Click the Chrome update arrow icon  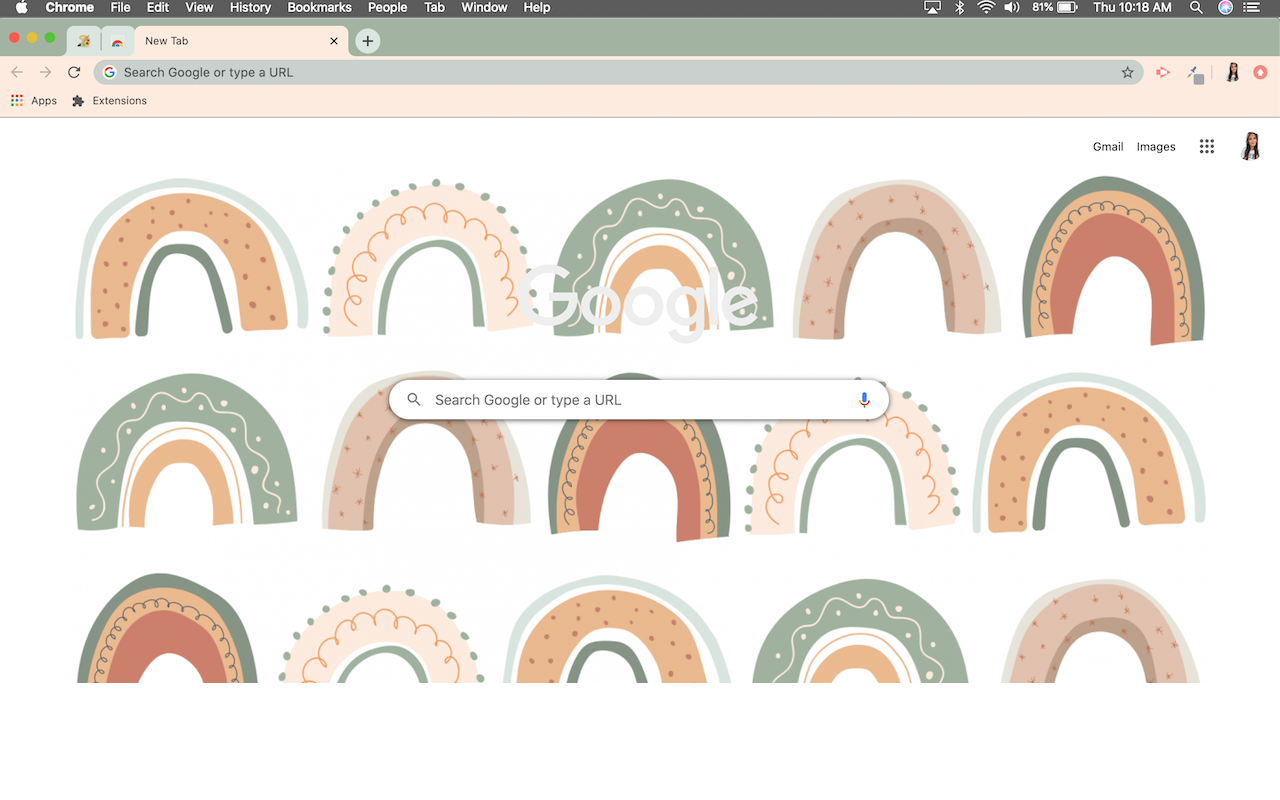click(x=1260, y=72)
